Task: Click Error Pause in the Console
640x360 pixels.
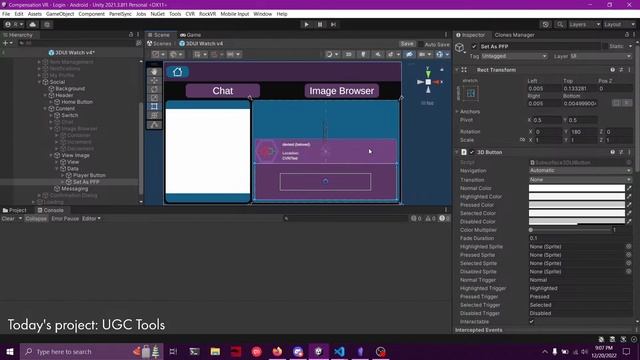Action: click(x=65, y=219)
